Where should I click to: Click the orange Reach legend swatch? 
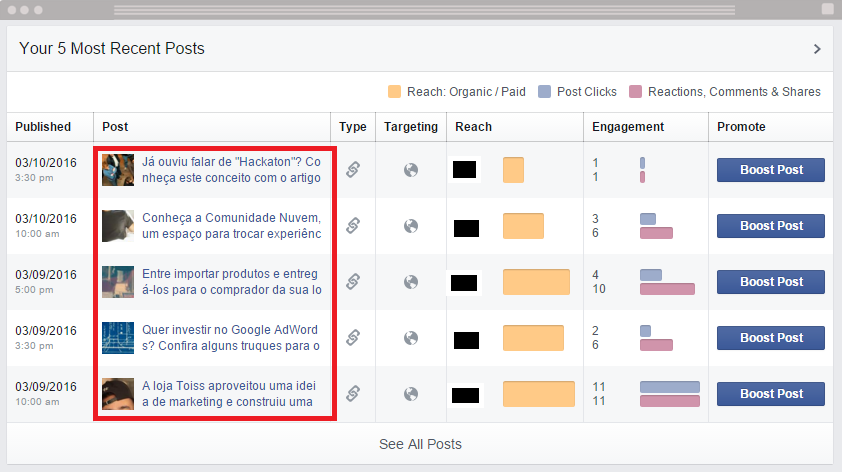pyautogui.click(x=394, y=91)
